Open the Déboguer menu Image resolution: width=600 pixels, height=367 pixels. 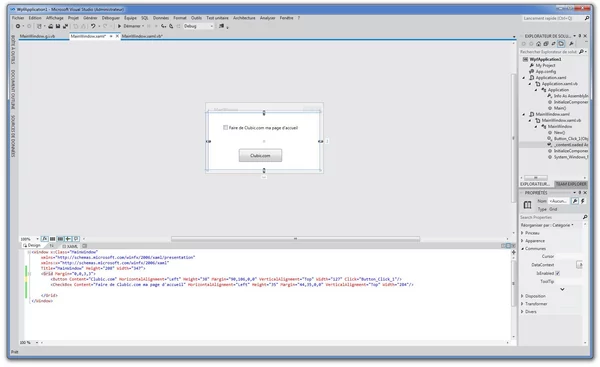[x=111, y=18]
